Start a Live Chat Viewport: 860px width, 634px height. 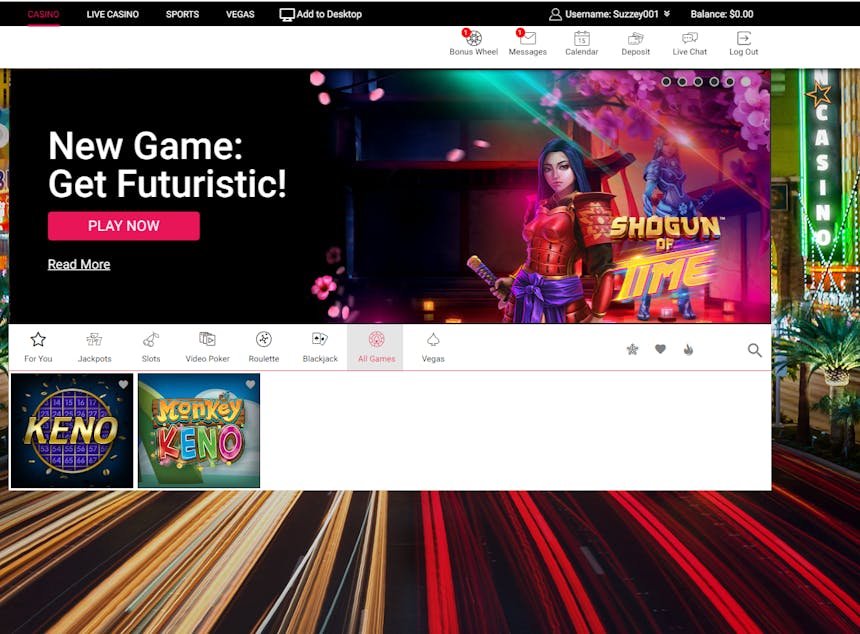pyautogui.click(x=689, y=43)
